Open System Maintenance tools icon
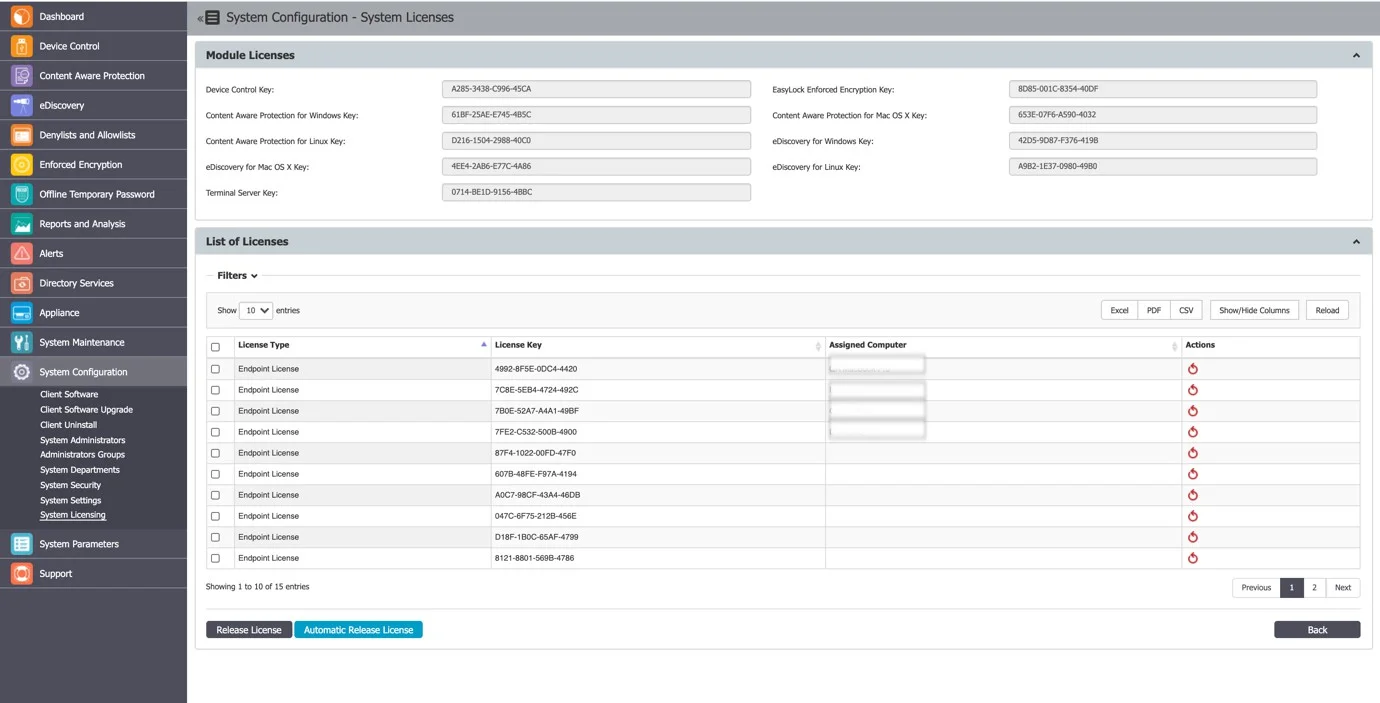1380x703 pixels. (x=21, y=342)
